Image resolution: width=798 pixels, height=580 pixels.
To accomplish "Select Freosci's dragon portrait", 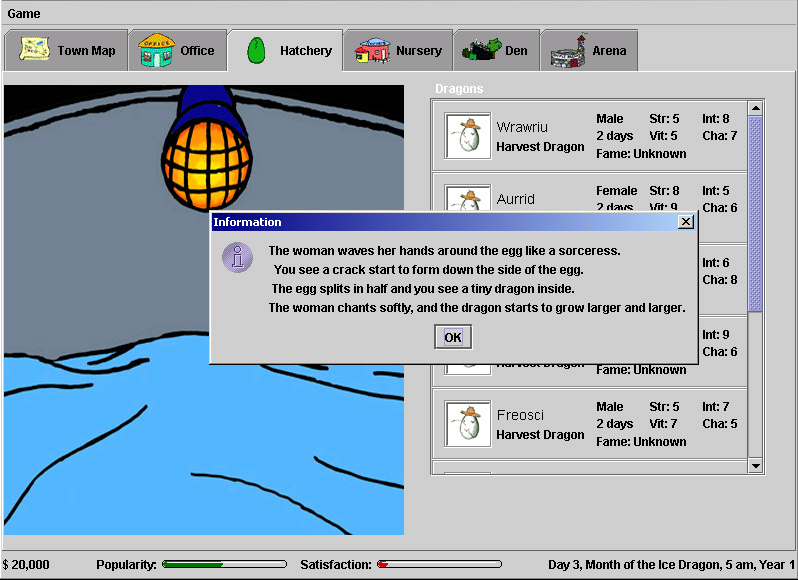I will pos(467,424).
